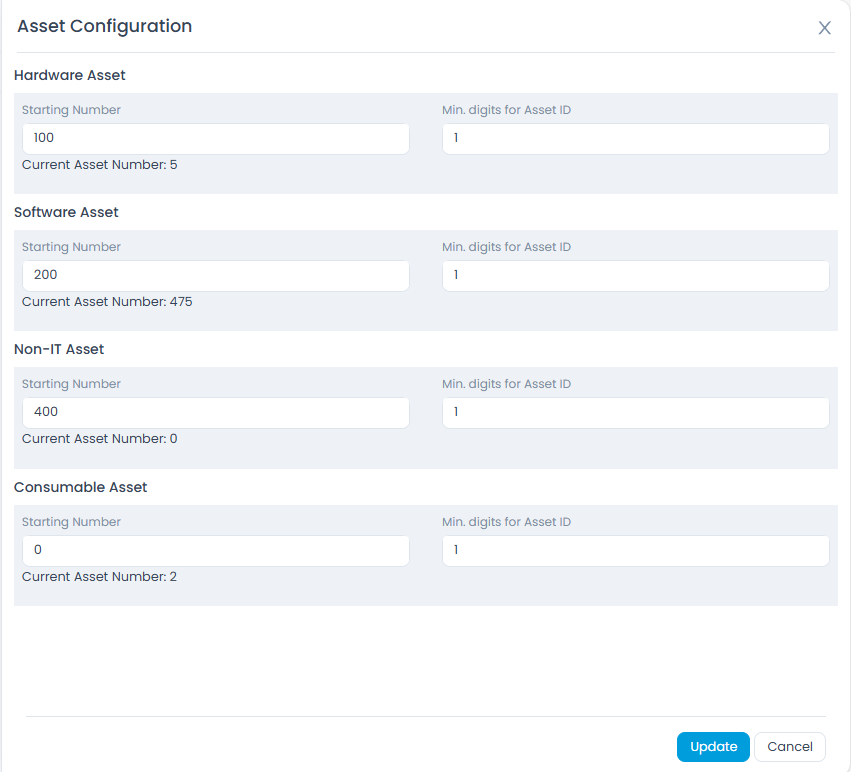Select Non-IT Asset Min. digits input
Screen dimensions: 851x772
(x=635, y=413)
